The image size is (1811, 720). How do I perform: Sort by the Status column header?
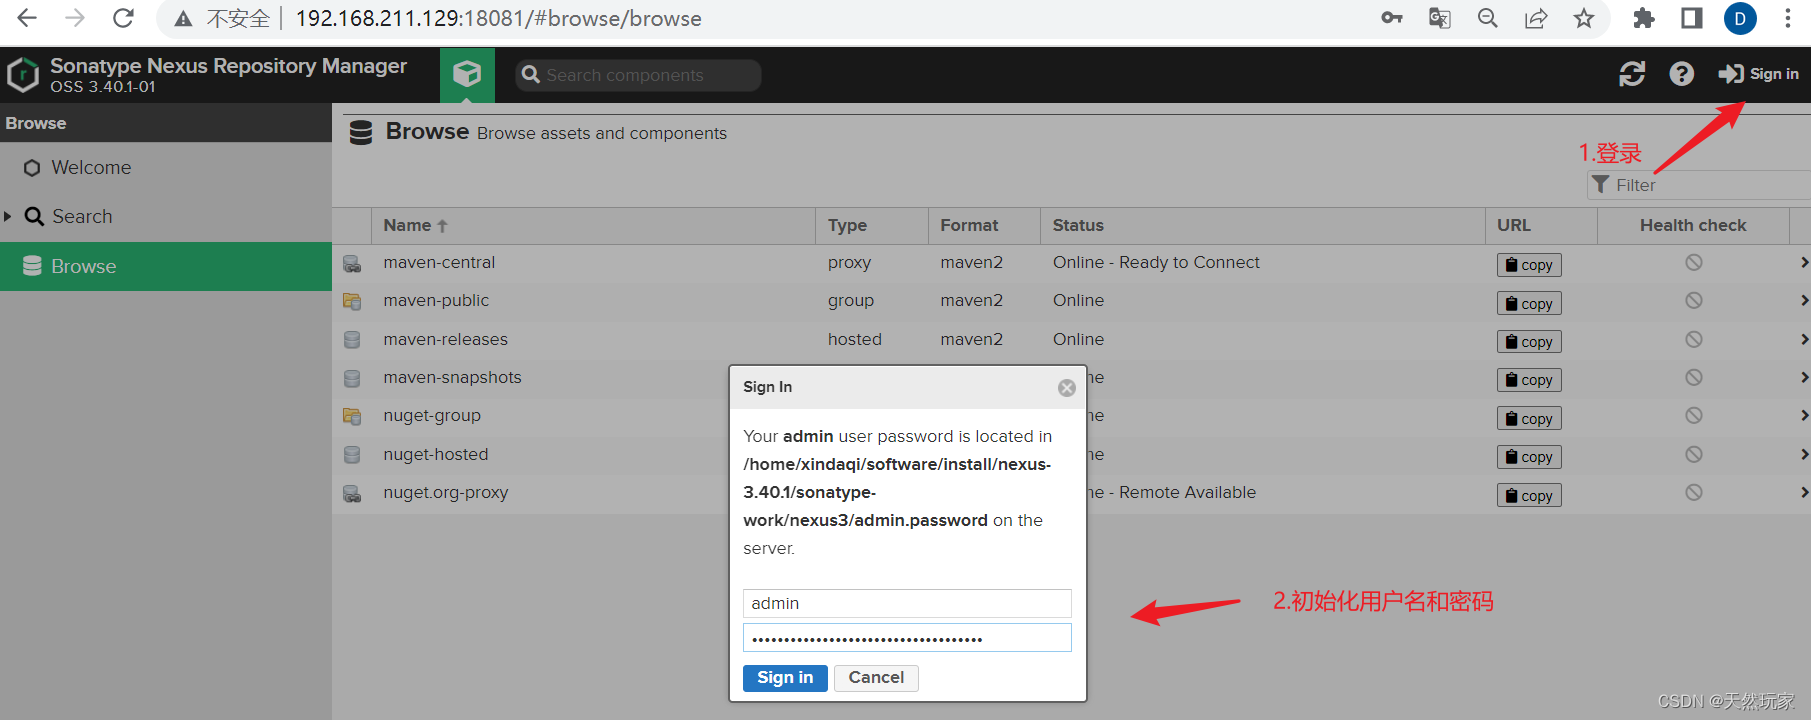click(1263, 226)
